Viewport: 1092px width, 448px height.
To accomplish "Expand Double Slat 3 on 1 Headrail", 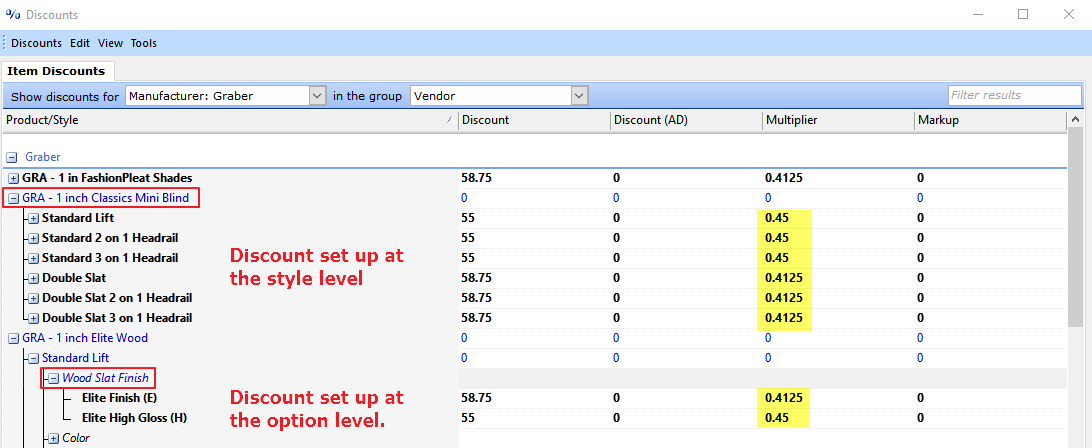I will point(33,318).
